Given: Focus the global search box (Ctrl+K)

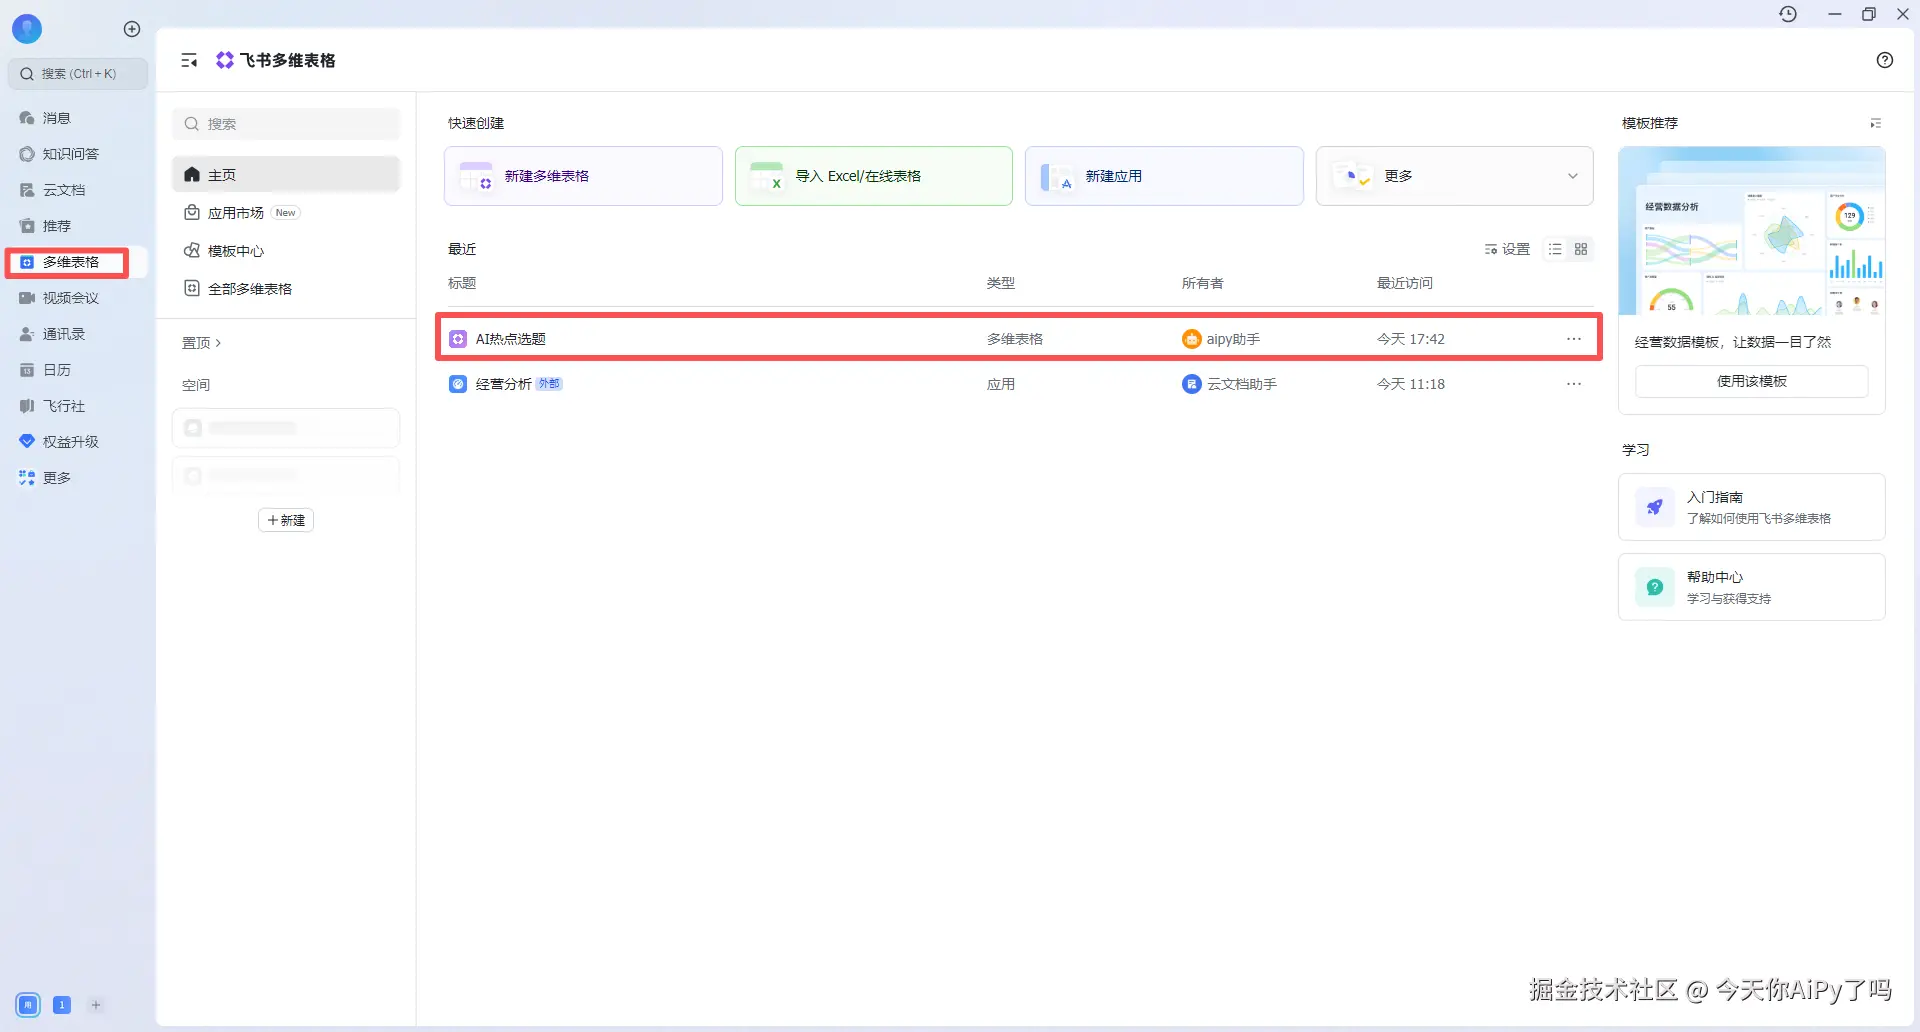Looking at the screenshot, I should coord(78,74).
